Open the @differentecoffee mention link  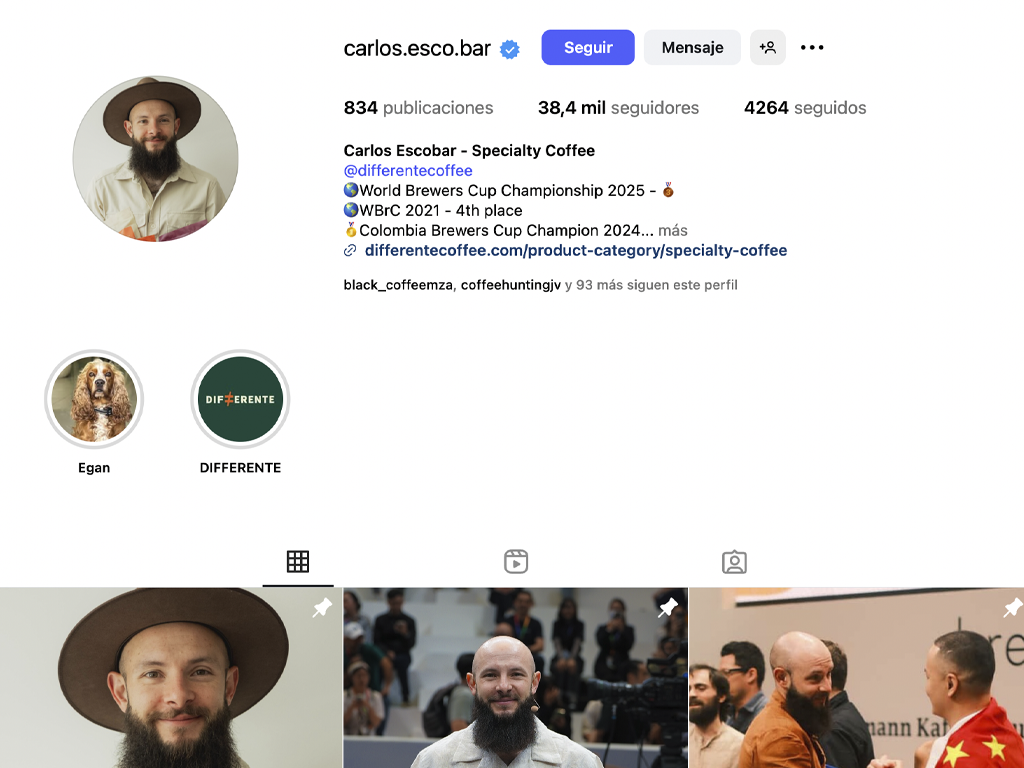[408, 170]
